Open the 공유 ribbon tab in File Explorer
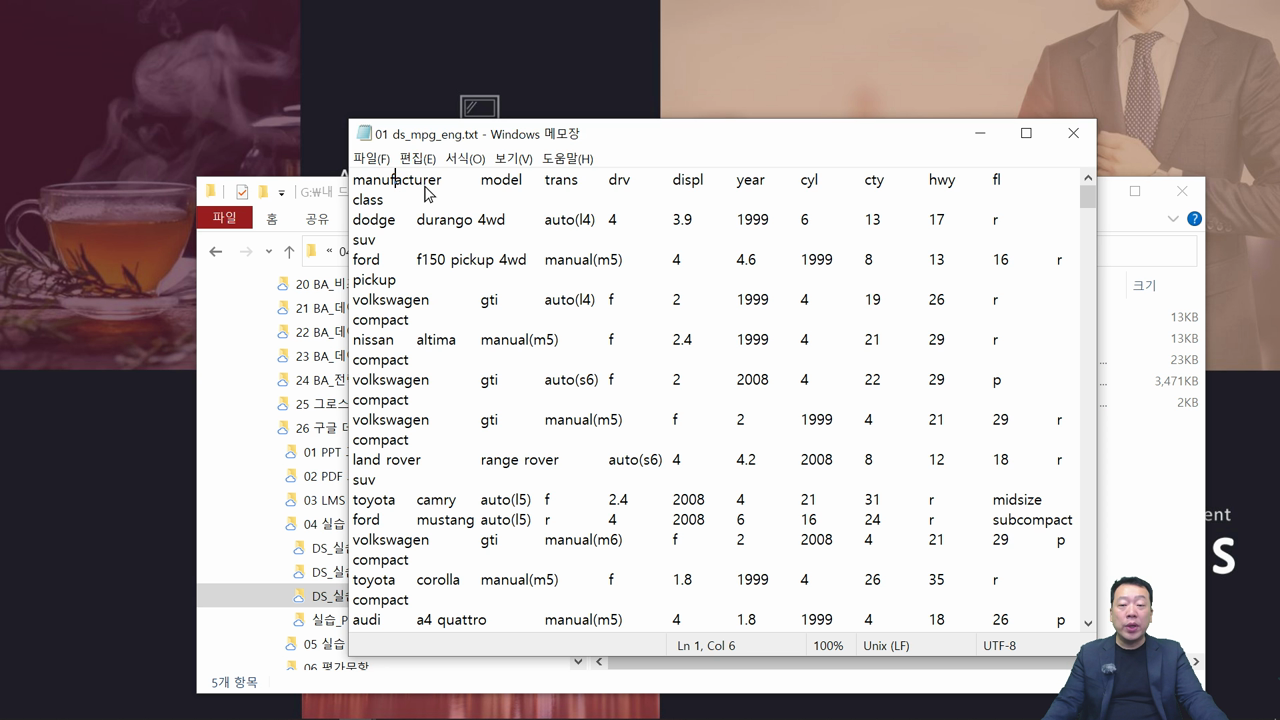Screen dimensions: 1280x720 pyautogui.click(x=317, y=218)
